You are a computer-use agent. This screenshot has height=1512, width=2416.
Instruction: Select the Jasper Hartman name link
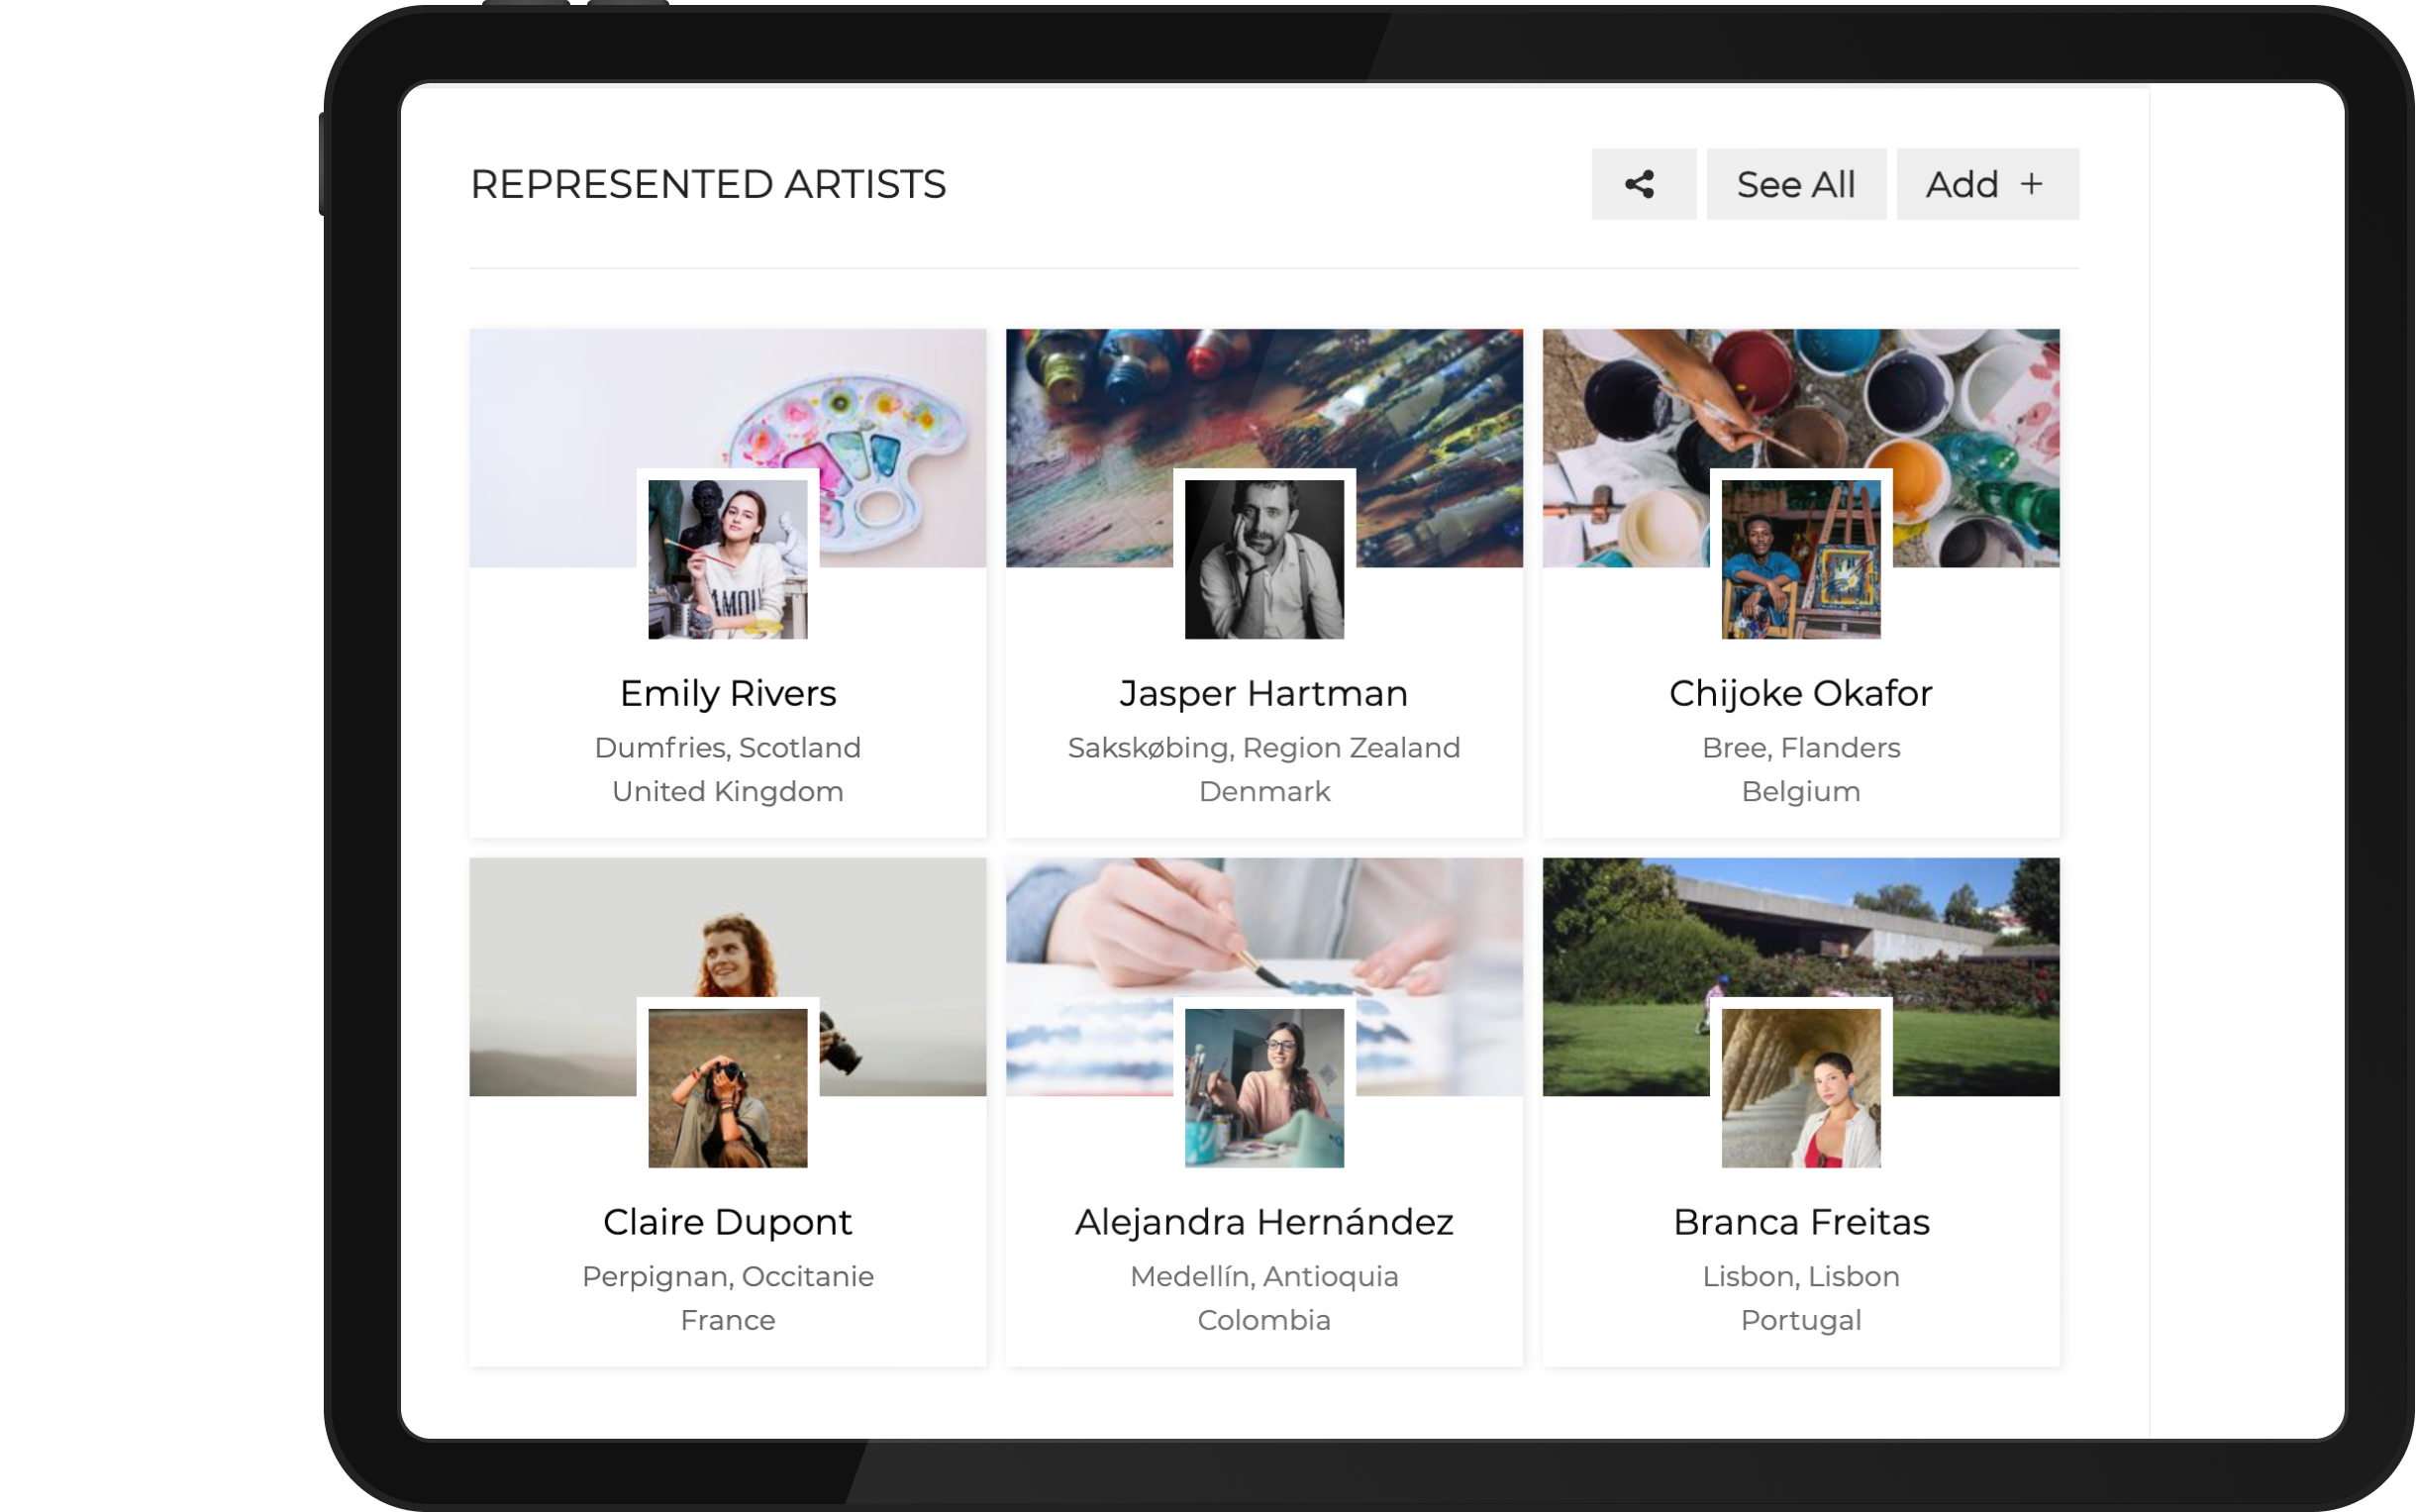1264,694
